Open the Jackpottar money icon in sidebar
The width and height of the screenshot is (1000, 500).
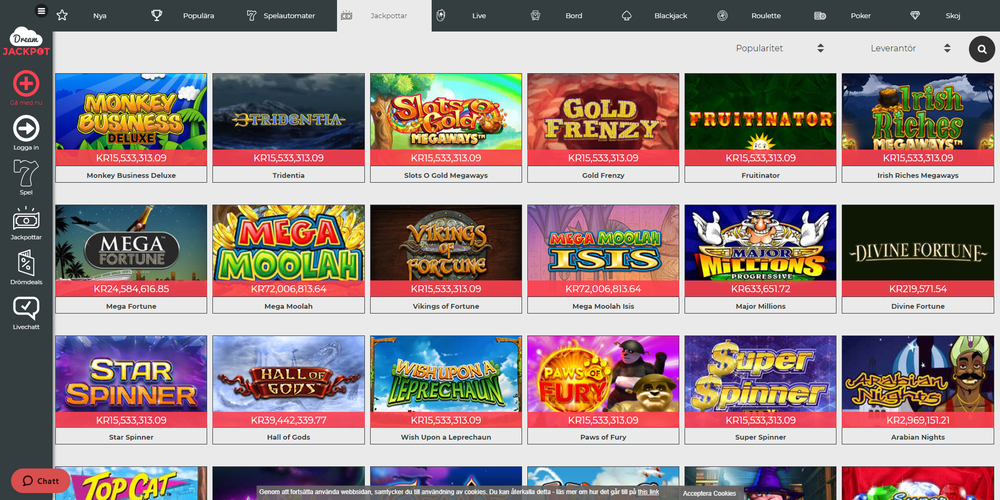[26, 219]
